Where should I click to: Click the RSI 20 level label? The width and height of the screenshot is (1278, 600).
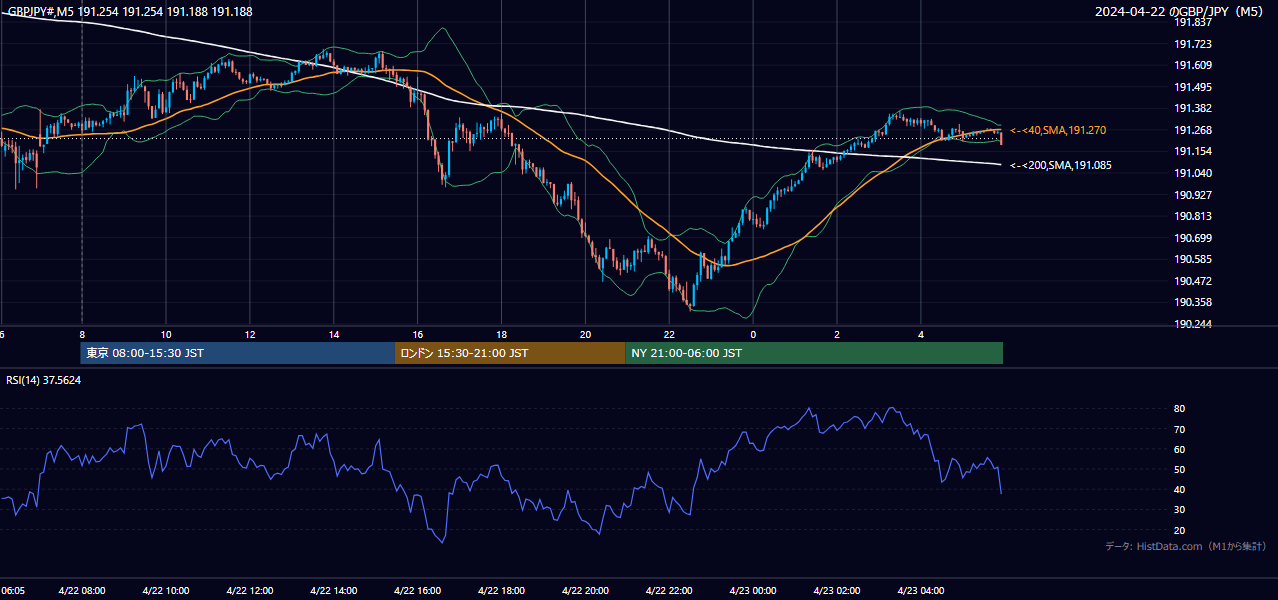pyautogui.click(x=1179, y=530)
